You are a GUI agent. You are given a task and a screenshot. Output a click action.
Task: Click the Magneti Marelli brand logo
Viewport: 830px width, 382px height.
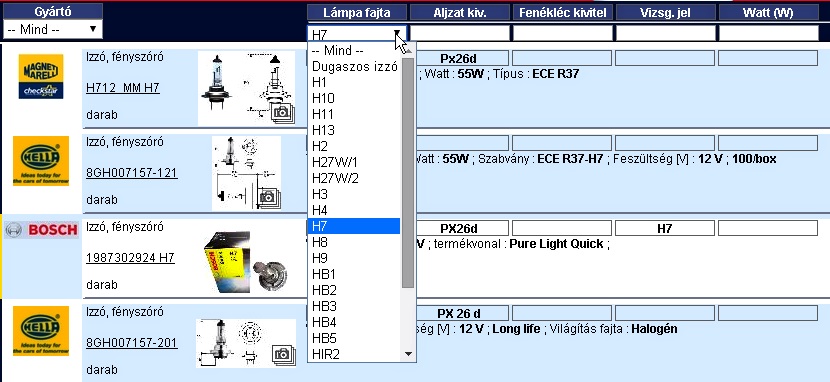pyautogui.click(x=41, y=76)
